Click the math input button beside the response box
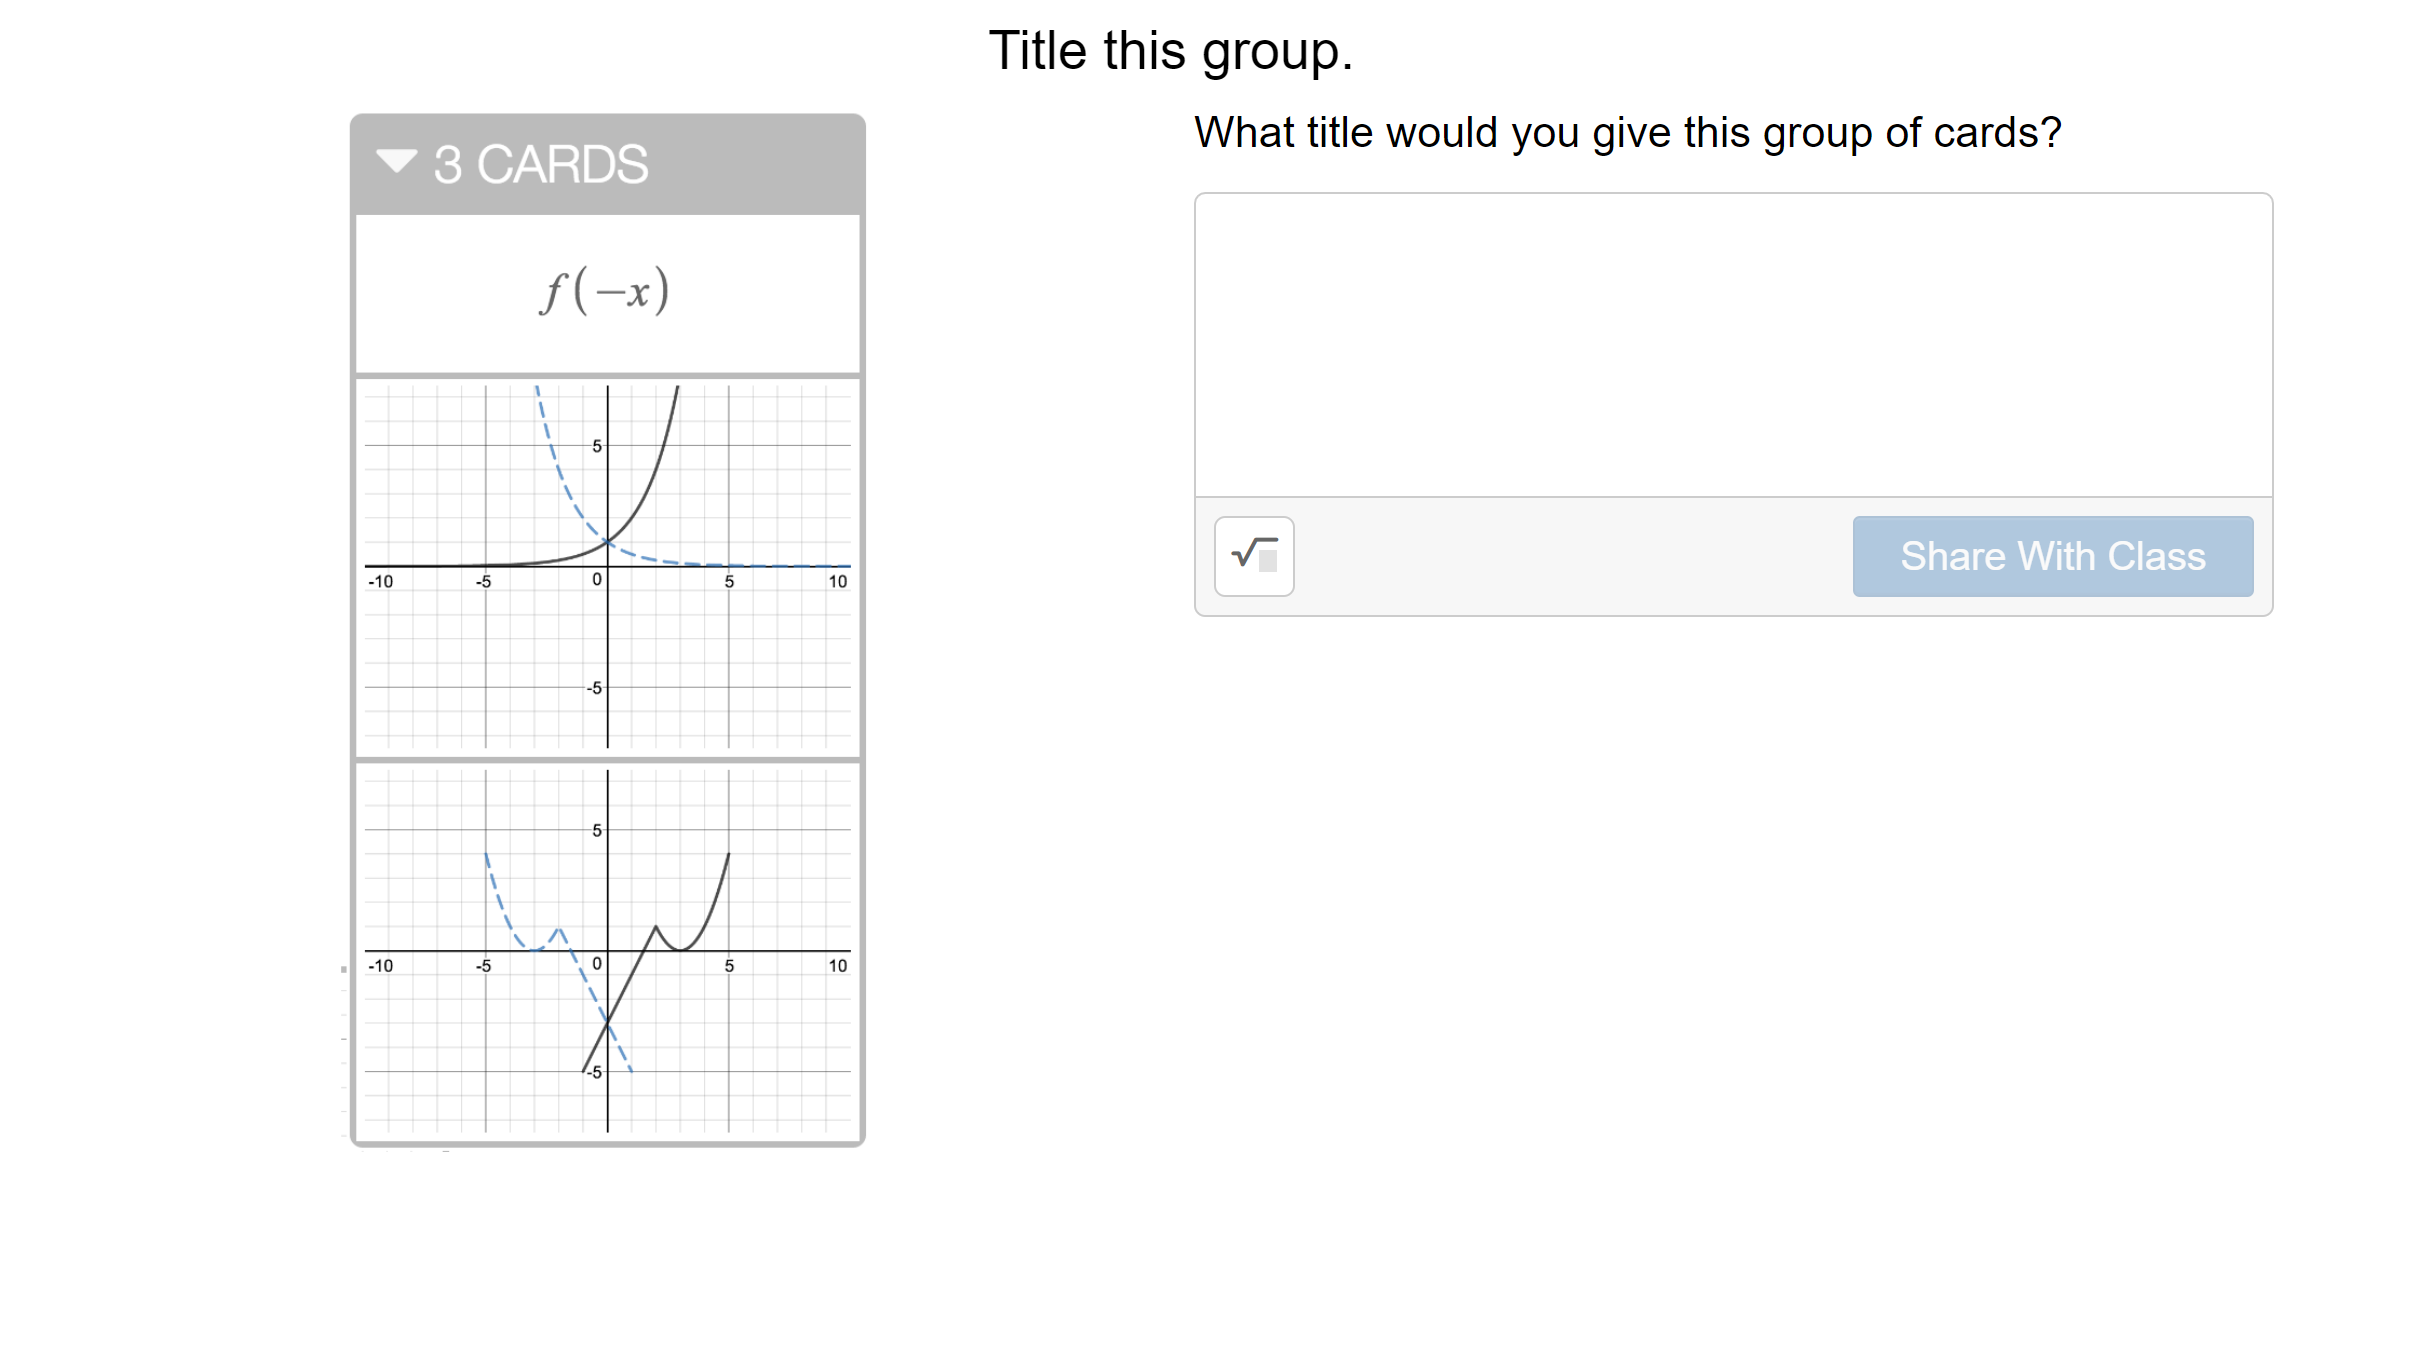The width and height of the screenshot is (2416, 1350). point(1253,556)
